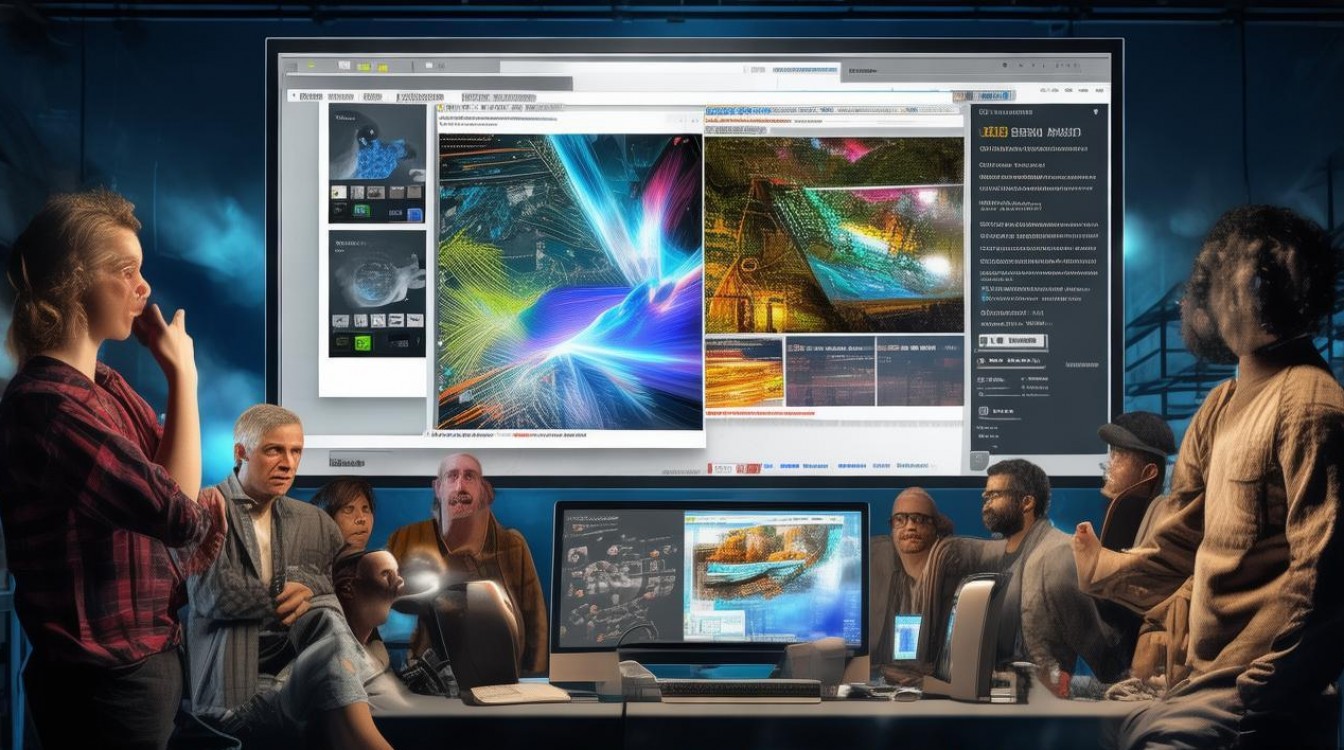Click the first small thumbnail icon in upper left panel
1344x750 pixels.
coord(339,192)
